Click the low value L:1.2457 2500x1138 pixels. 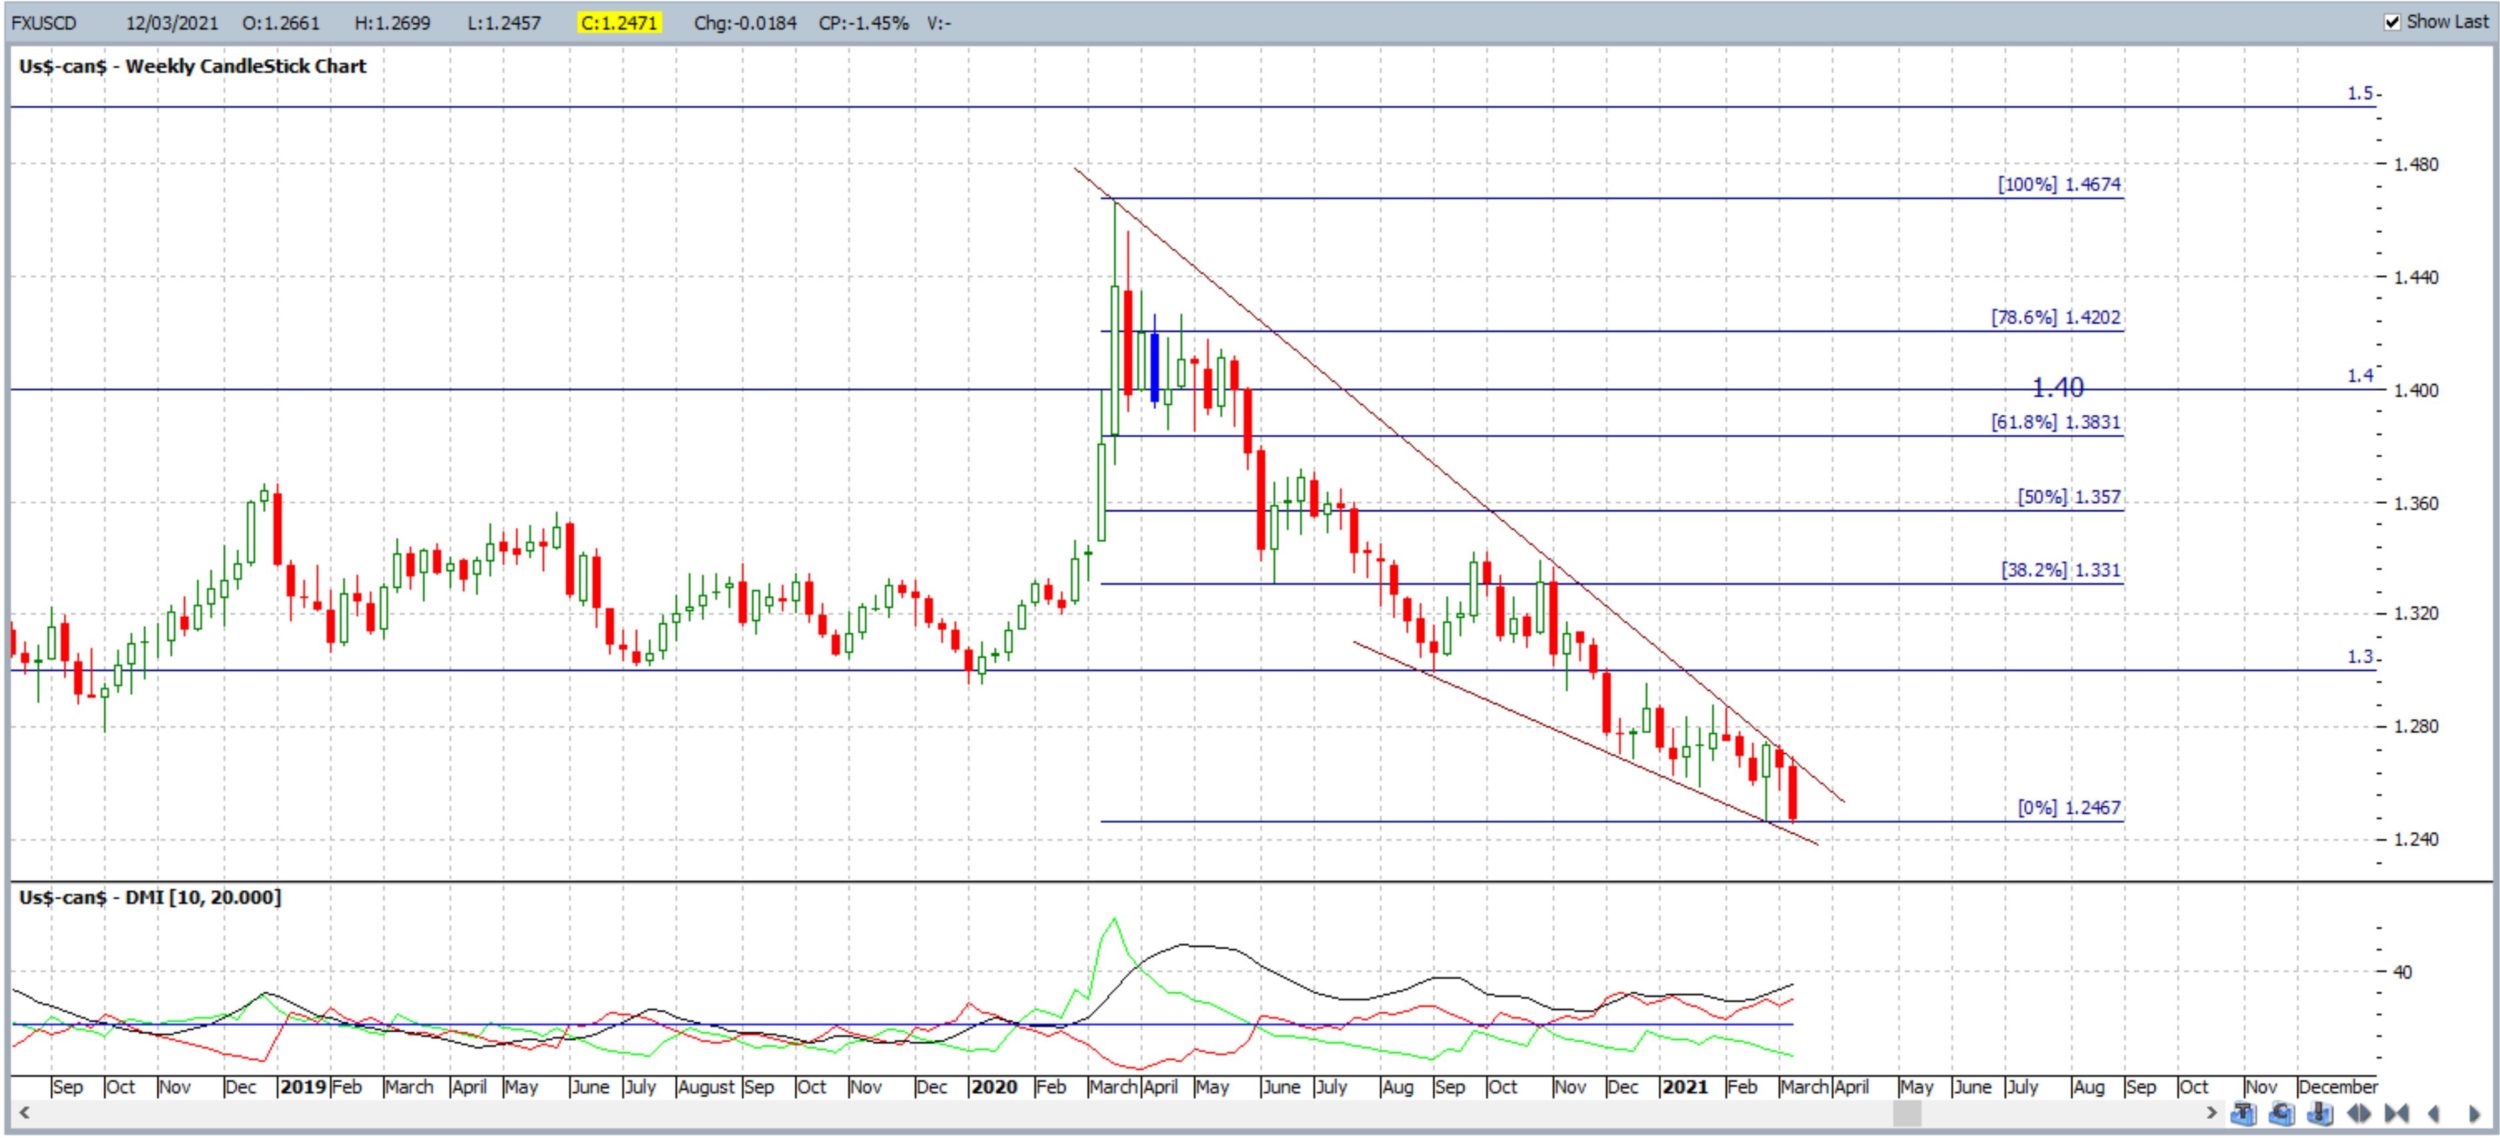click(504, 23)
